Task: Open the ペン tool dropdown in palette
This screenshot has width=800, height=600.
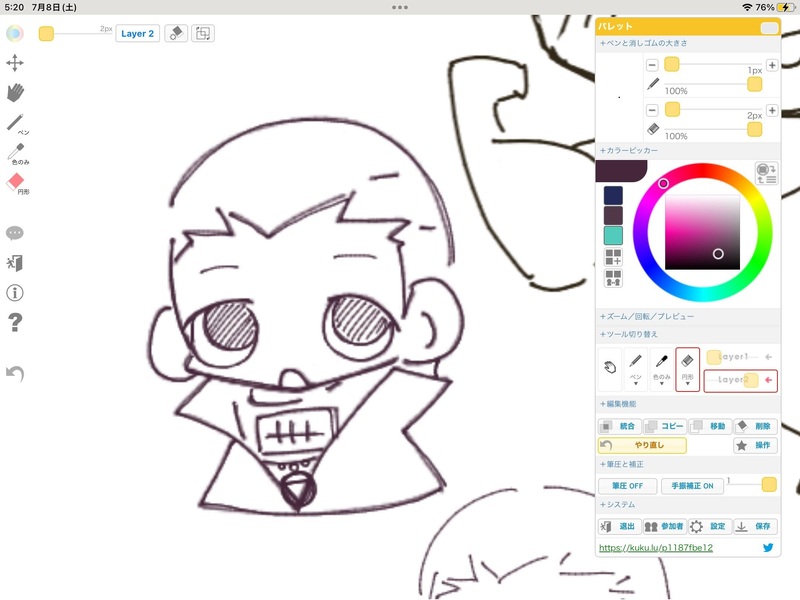Action: point(635,370)
